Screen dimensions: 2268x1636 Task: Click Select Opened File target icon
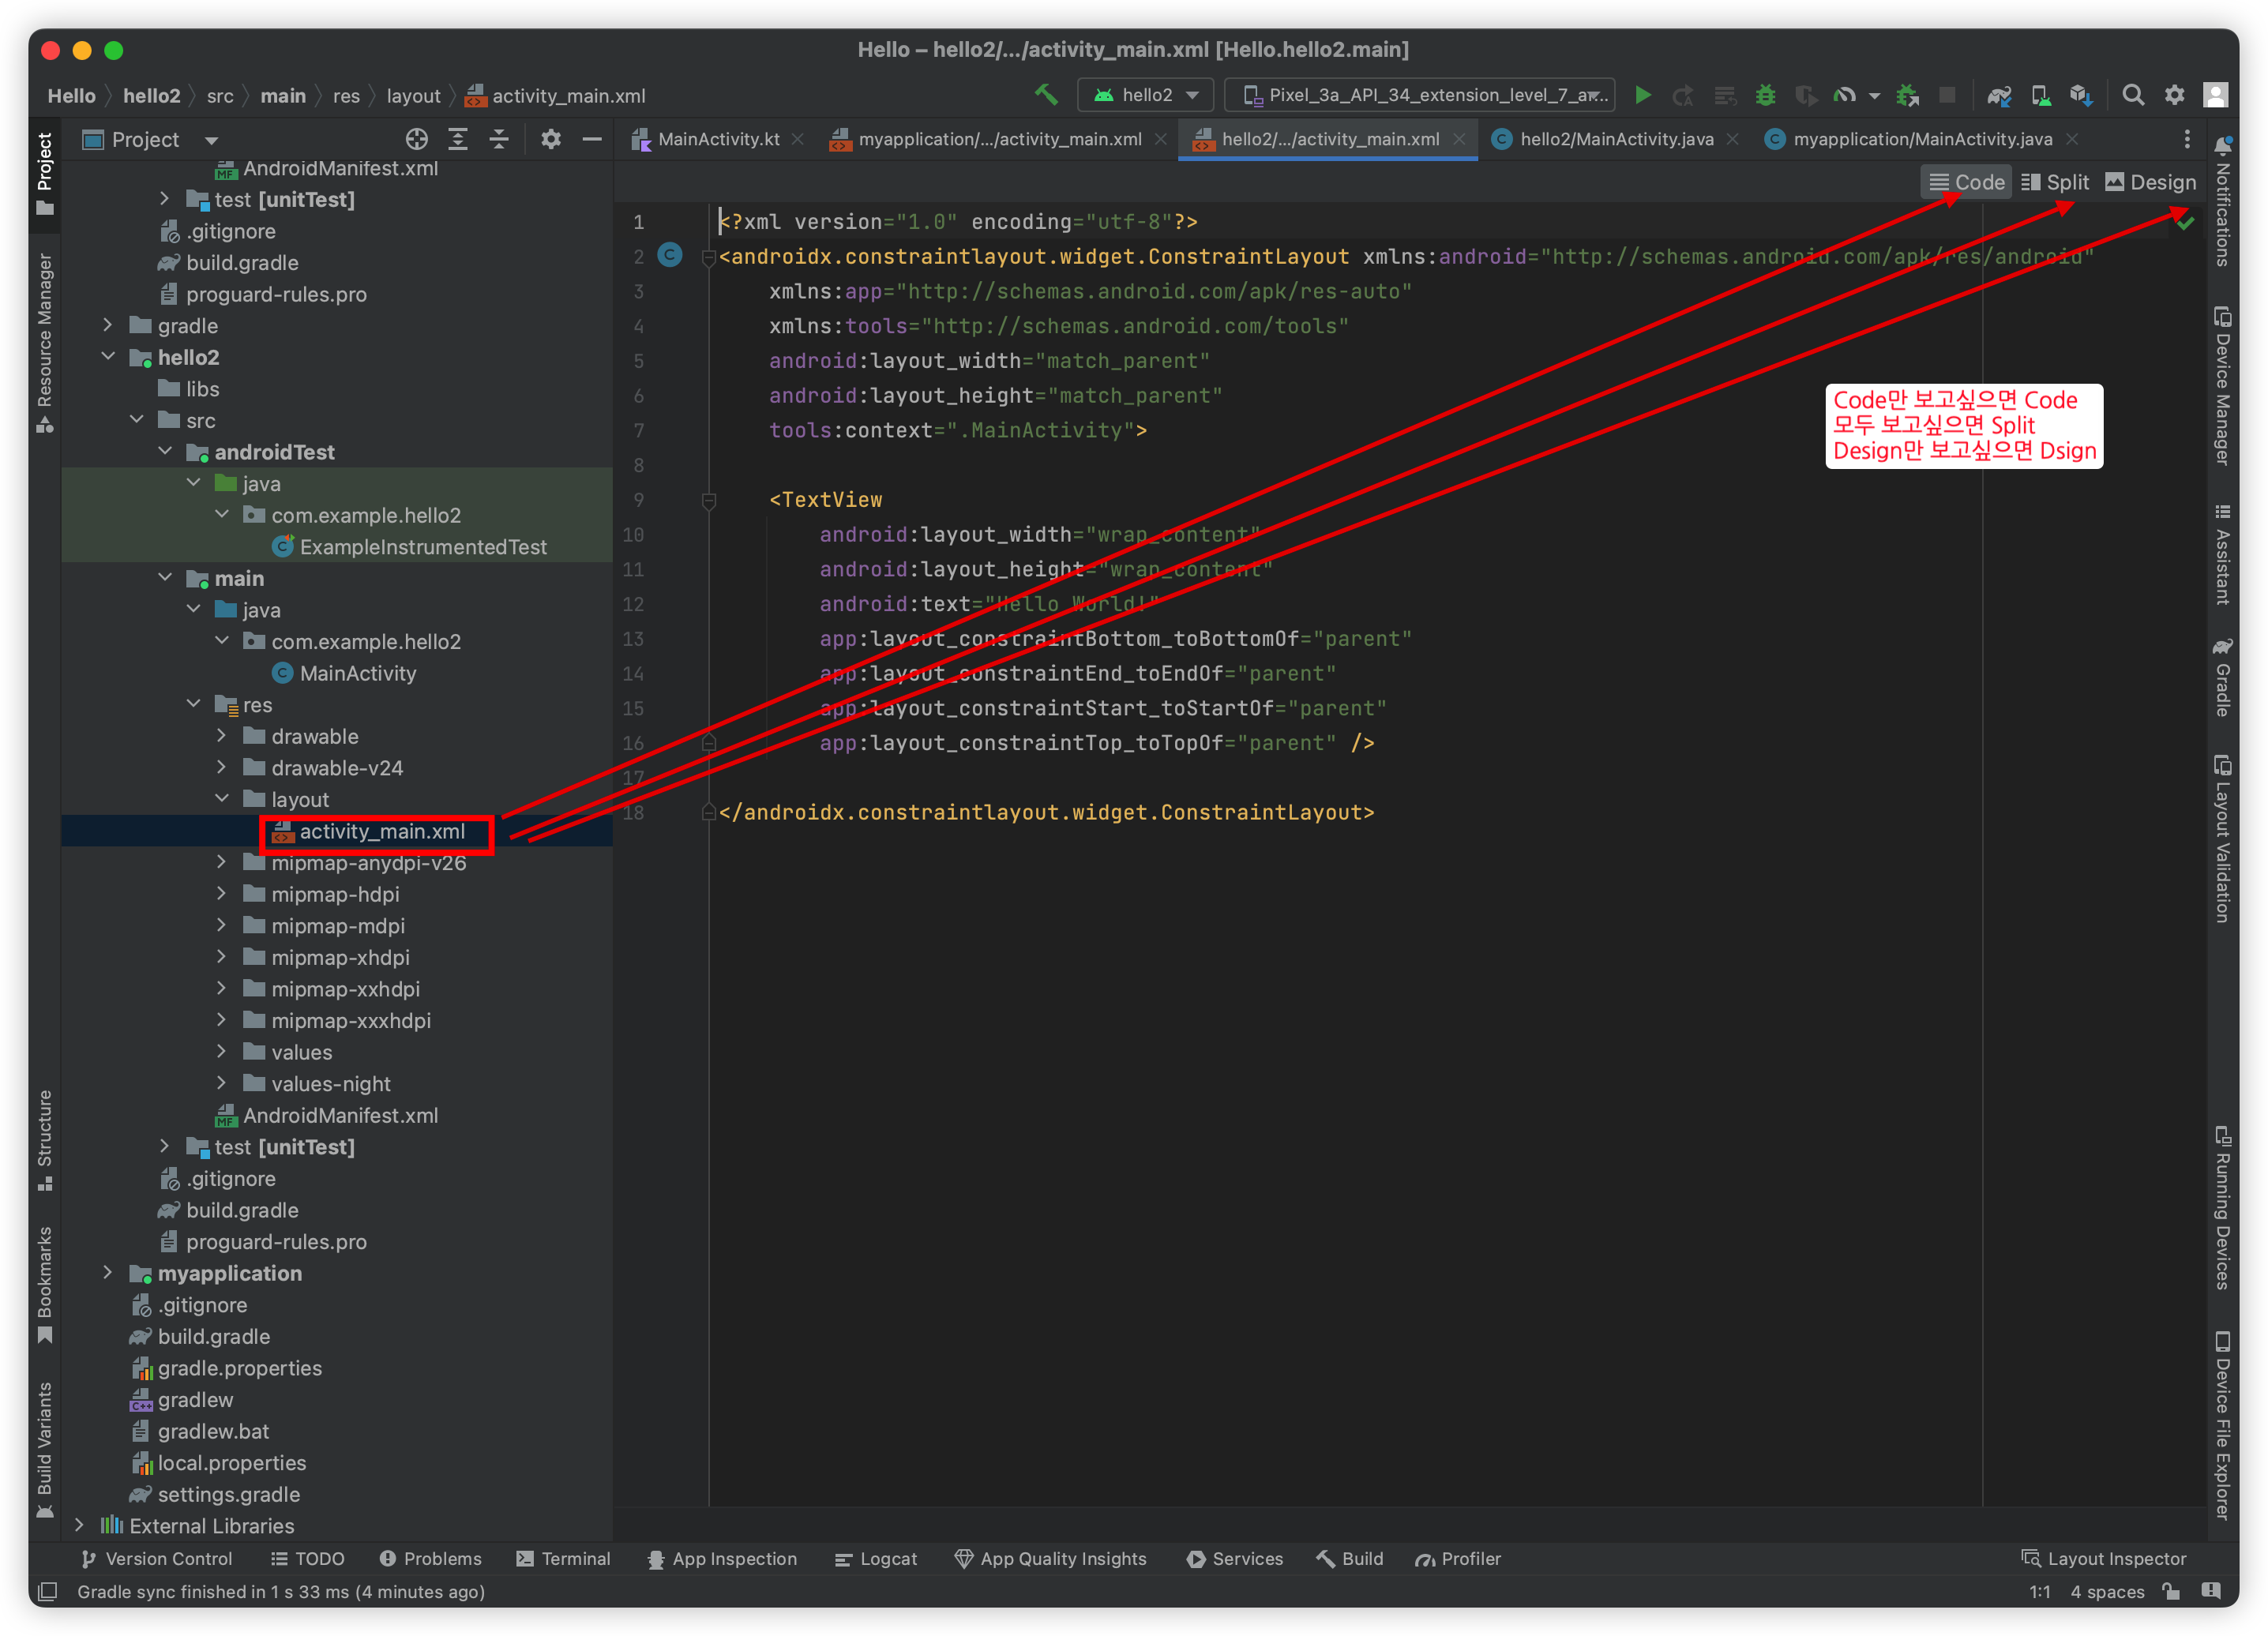point(417,139)
